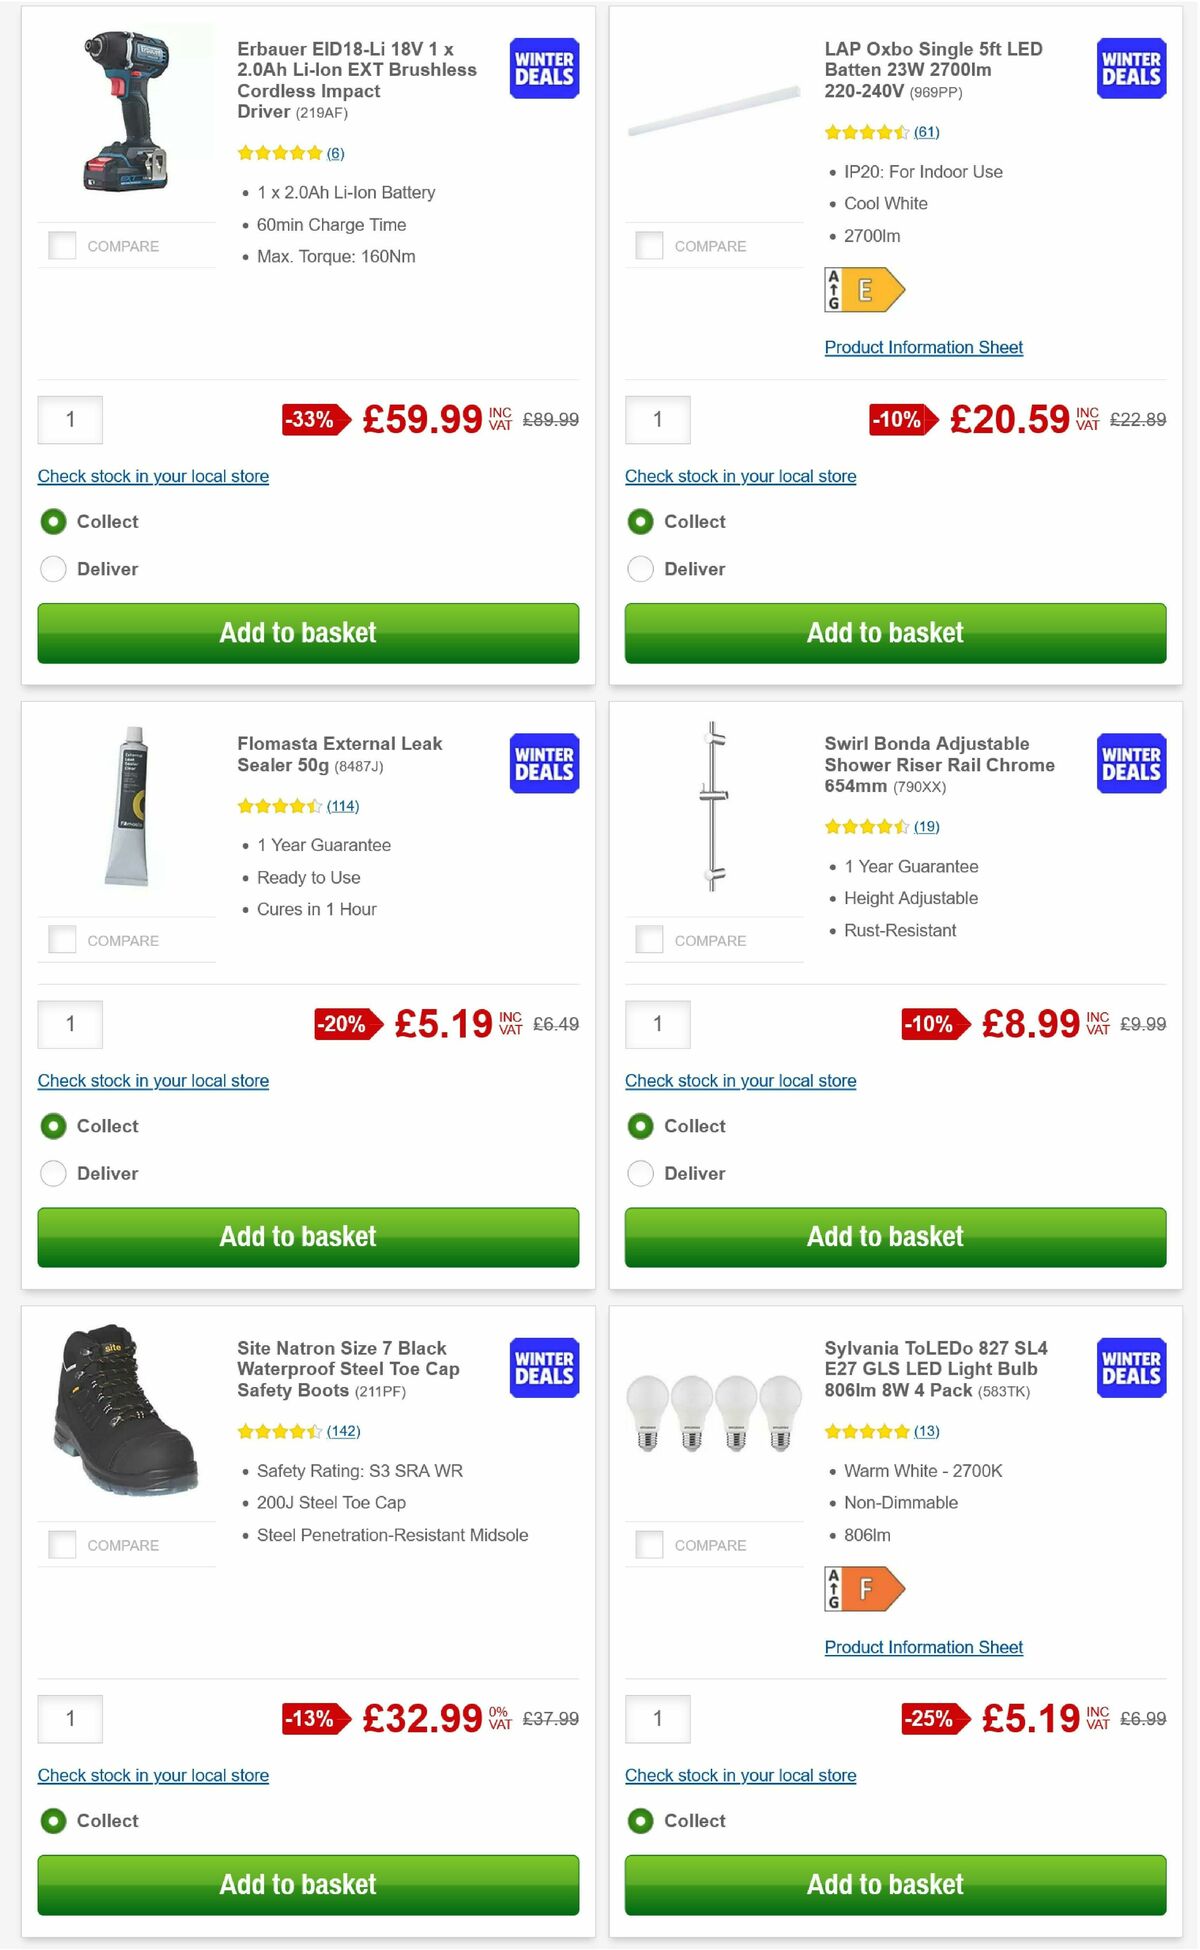This screenshot has height=1950, width=1200.
Task: Check COMPARE on the Swirl shower riser rail
Action: point(648,939)
